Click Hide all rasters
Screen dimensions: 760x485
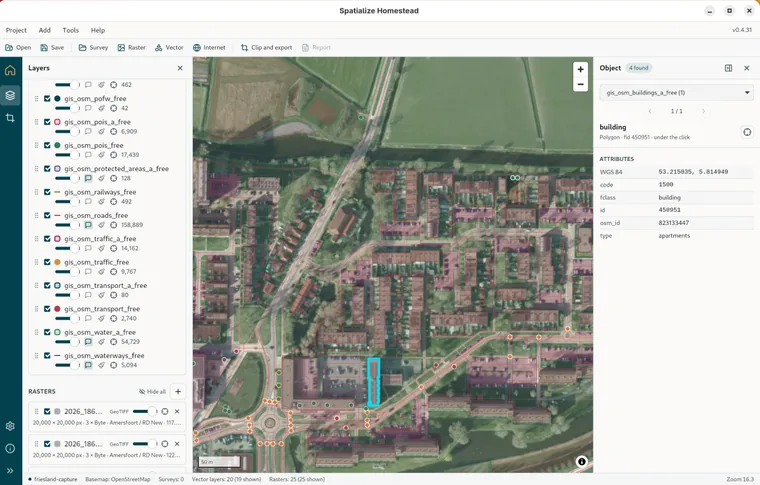click(x=152, y=391)
